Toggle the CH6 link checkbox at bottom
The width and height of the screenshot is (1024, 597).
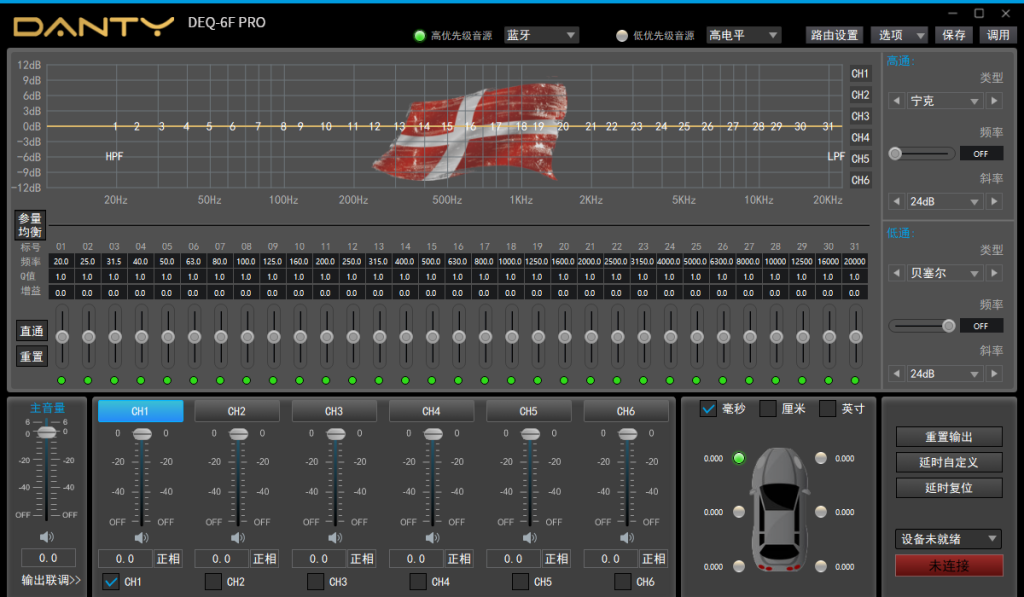pyautogui.click(x=622, y=581)
